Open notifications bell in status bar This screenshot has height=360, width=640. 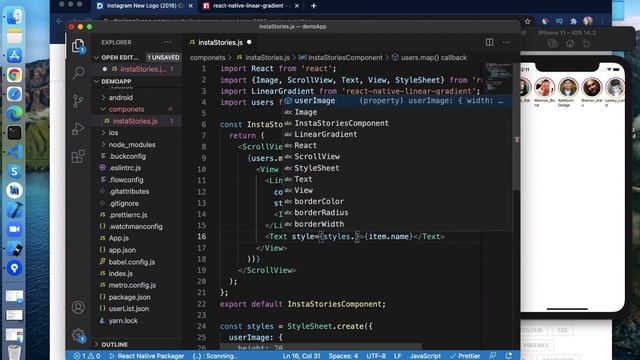coord(509,356)
